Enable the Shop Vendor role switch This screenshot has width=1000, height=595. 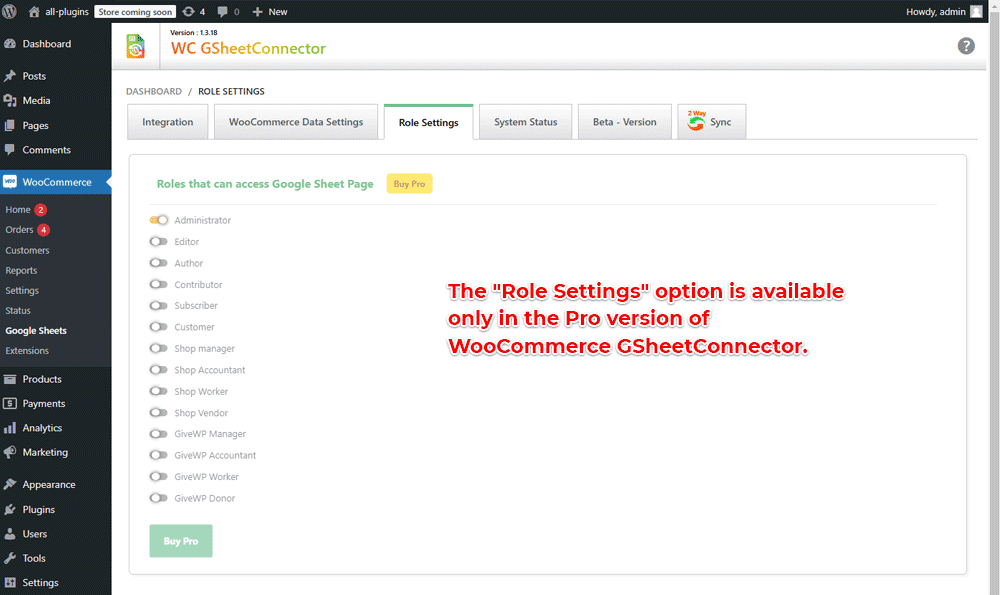(159, 413)
